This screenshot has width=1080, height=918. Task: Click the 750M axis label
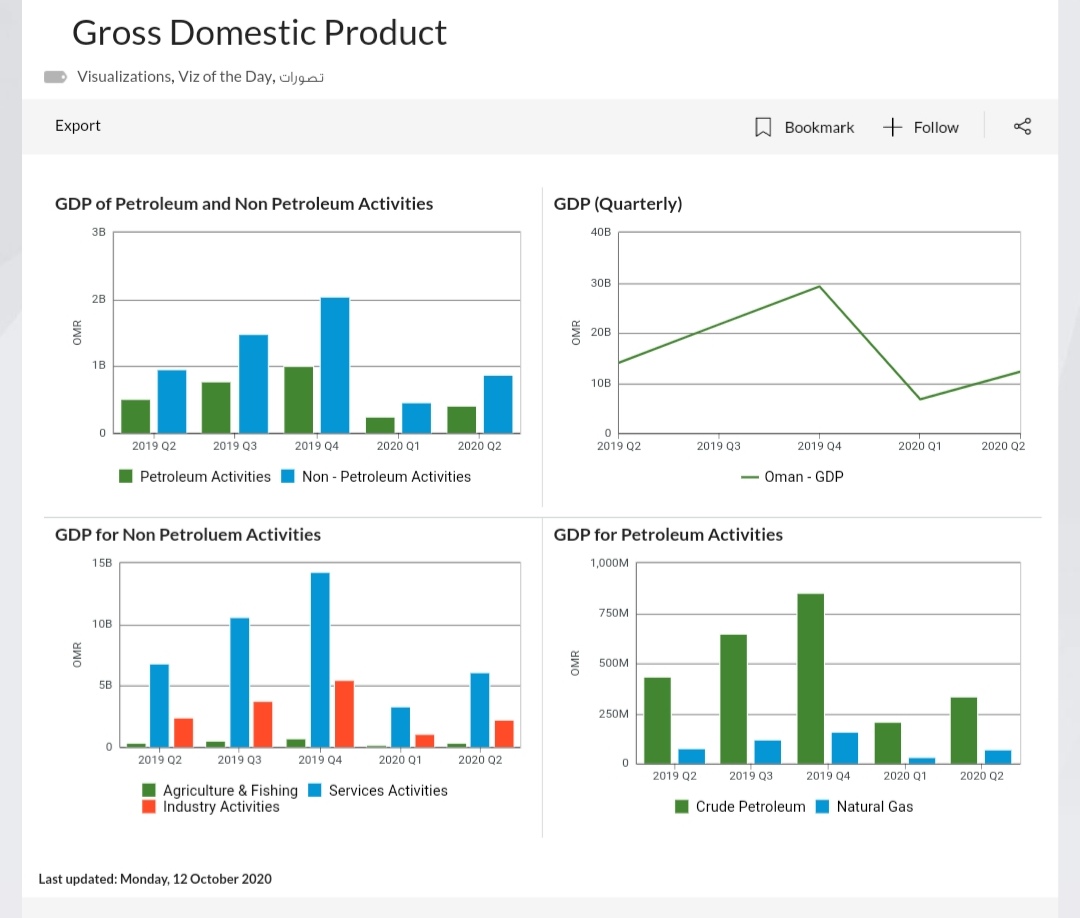[x=614, y=613]
